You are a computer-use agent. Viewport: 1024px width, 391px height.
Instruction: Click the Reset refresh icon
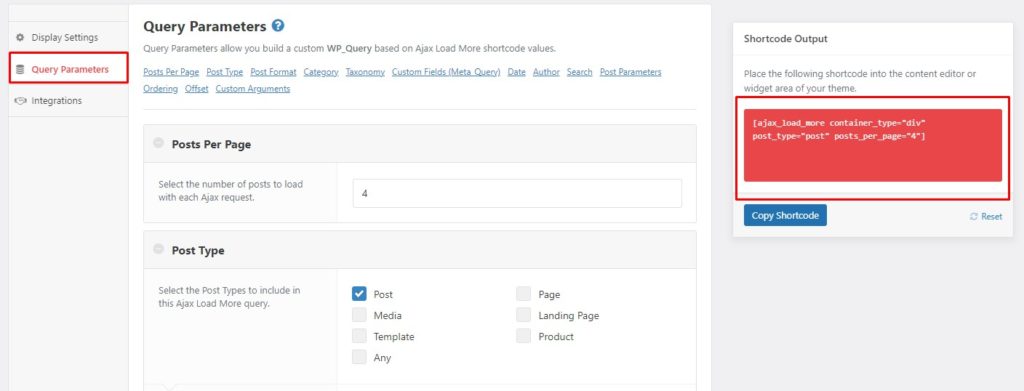tap(974, 216)
